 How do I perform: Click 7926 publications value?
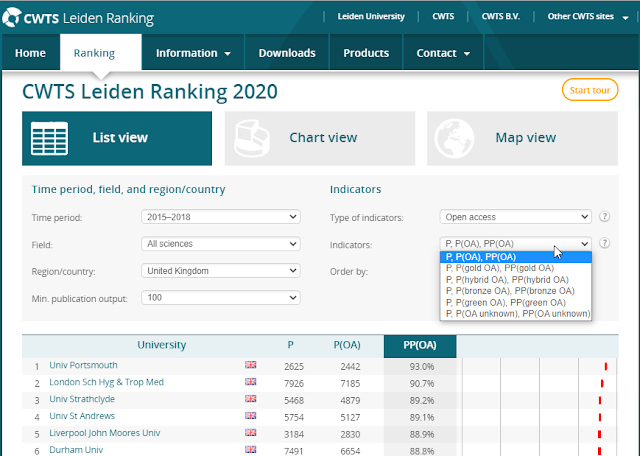pyautogui.click(x=294, y=384)
